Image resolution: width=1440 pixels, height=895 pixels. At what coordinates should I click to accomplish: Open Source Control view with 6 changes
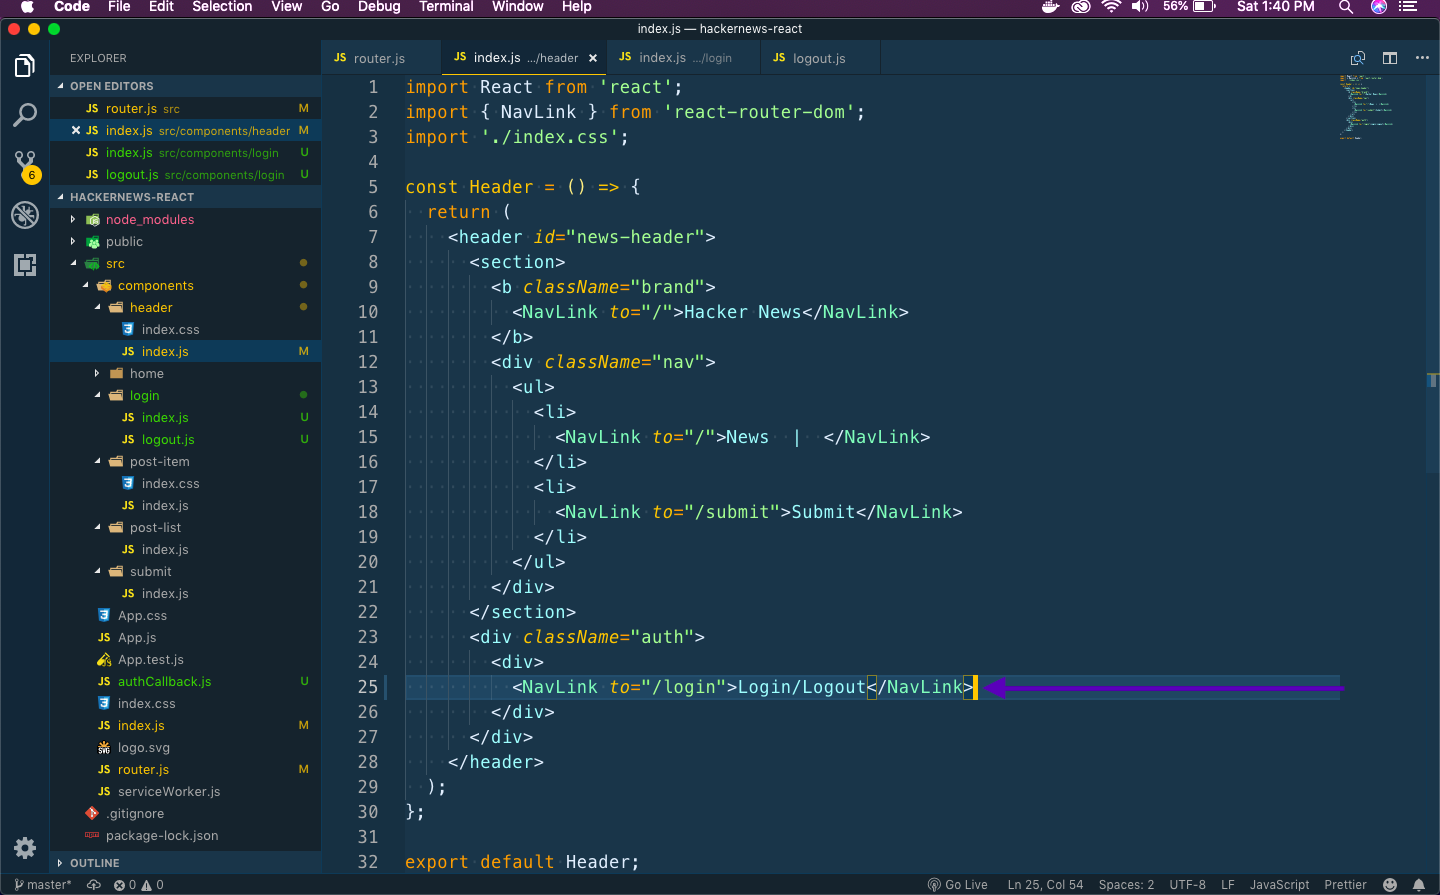point(25,165)
